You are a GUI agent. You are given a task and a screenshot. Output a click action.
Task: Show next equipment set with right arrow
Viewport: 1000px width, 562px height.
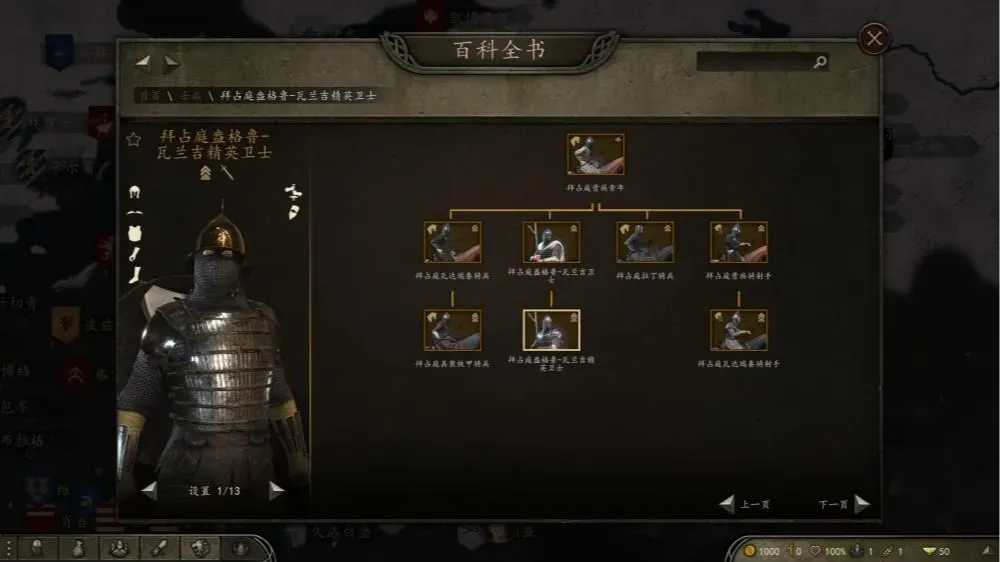[276, 491]
